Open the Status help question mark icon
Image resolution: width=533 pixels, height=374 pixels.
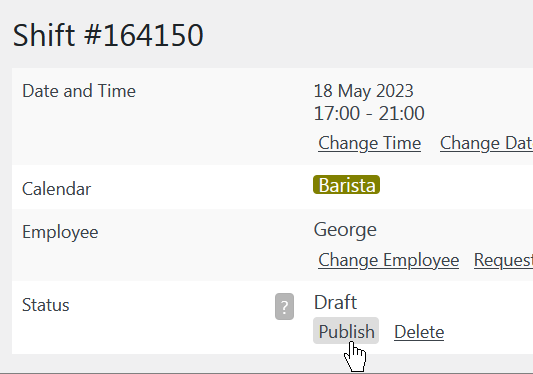point(285,306)
